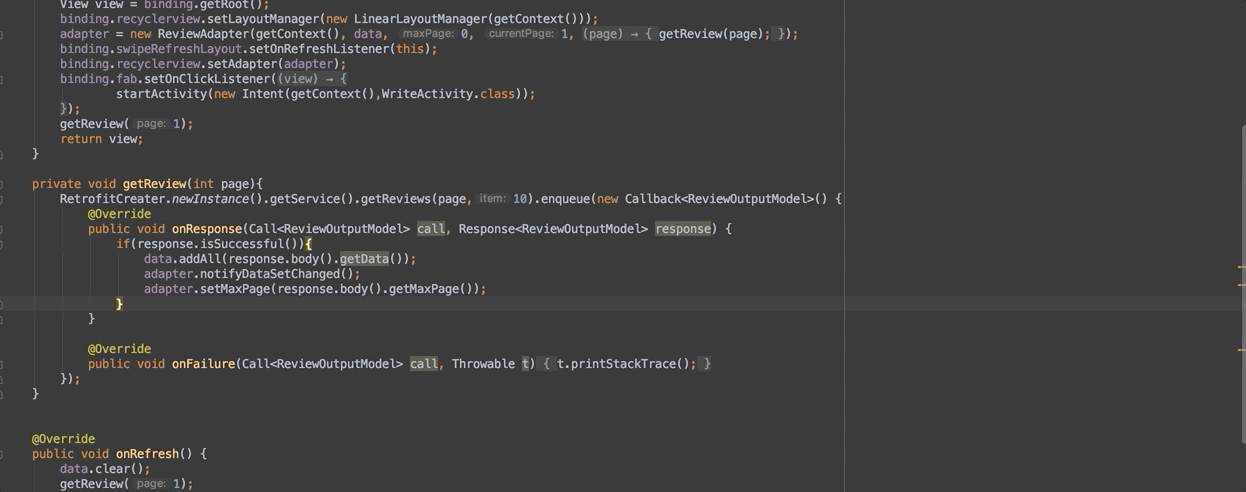The width and height of the screenshot is (1246, 492).
Task: Click @Override annotation above onRefresh
Action: (63, 439)
